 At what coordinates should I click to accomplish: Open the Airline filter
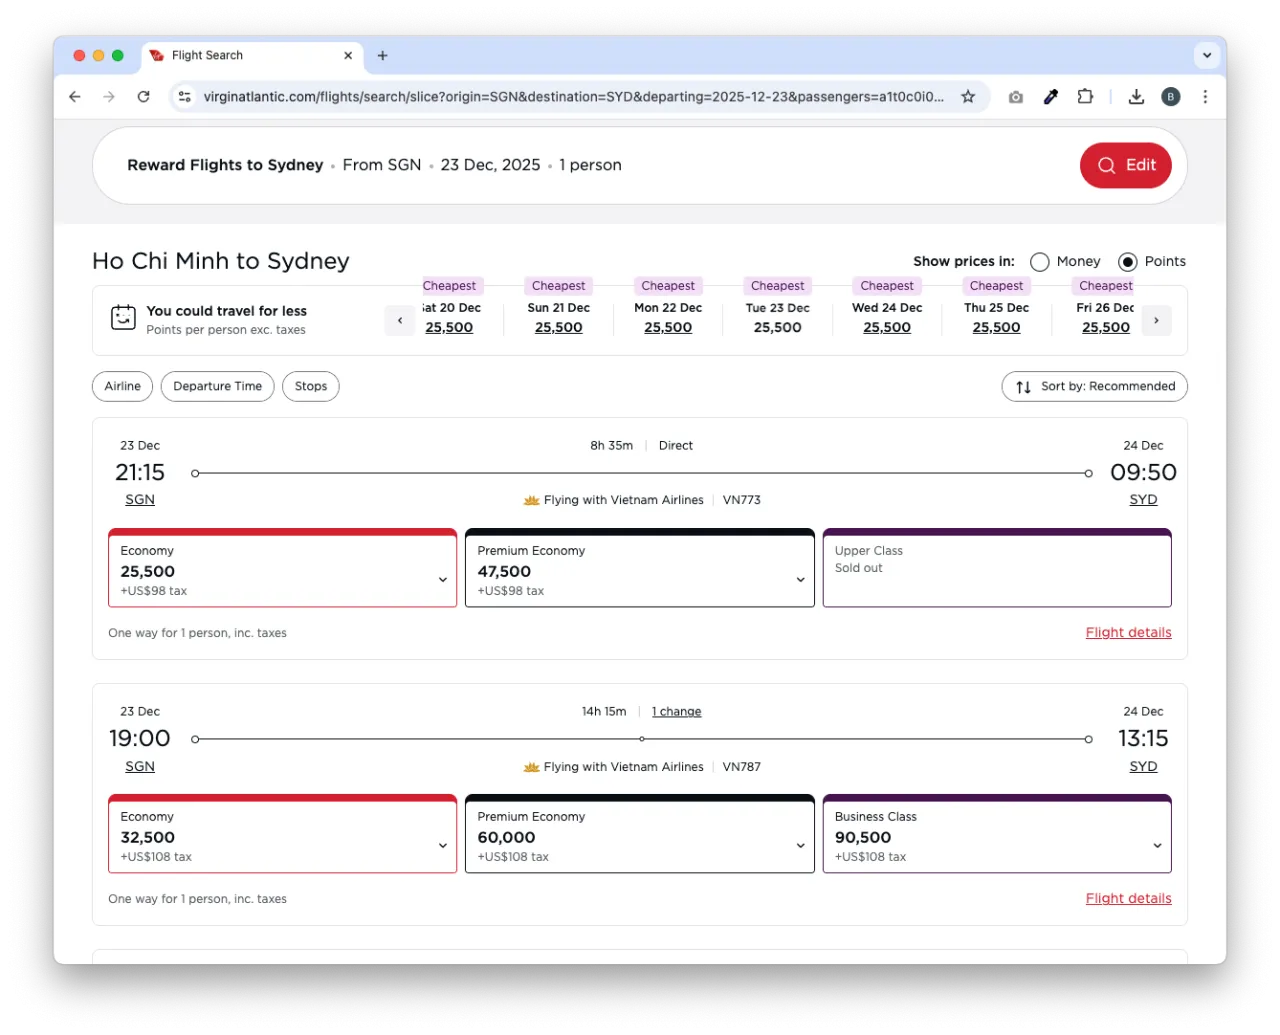click(123, 387)
